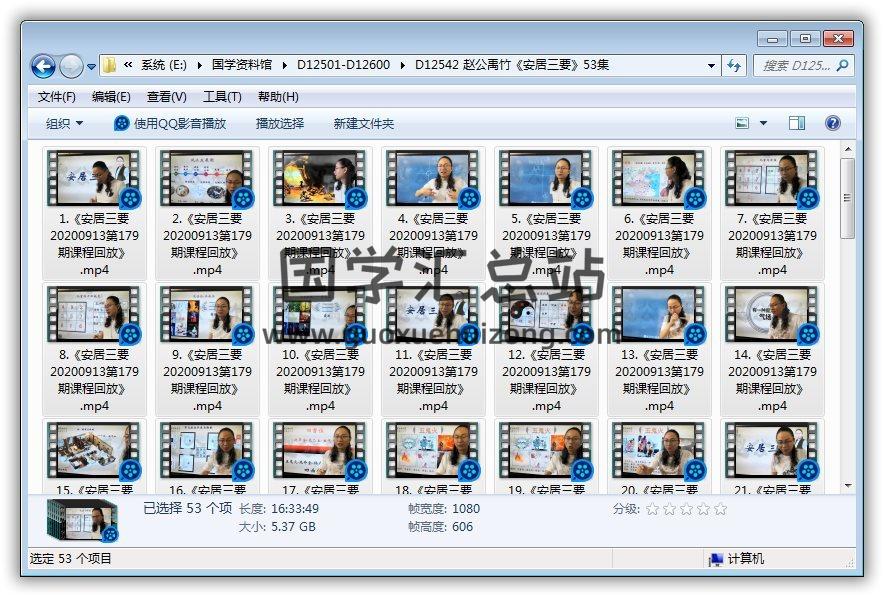Click the search magnifier icon
Image resolution: width=884 pixels, height=597 pixels.
(x=842, y=66)
